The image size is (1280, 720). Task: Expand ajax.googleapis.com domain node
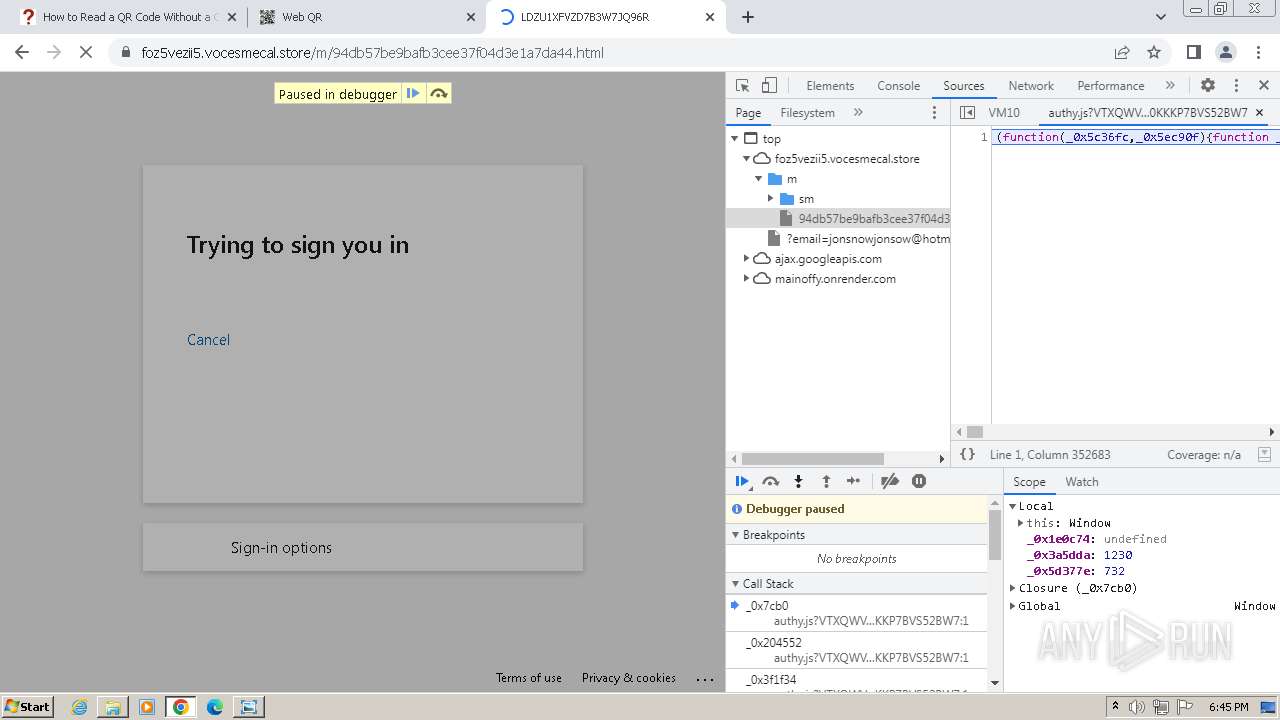746,259
